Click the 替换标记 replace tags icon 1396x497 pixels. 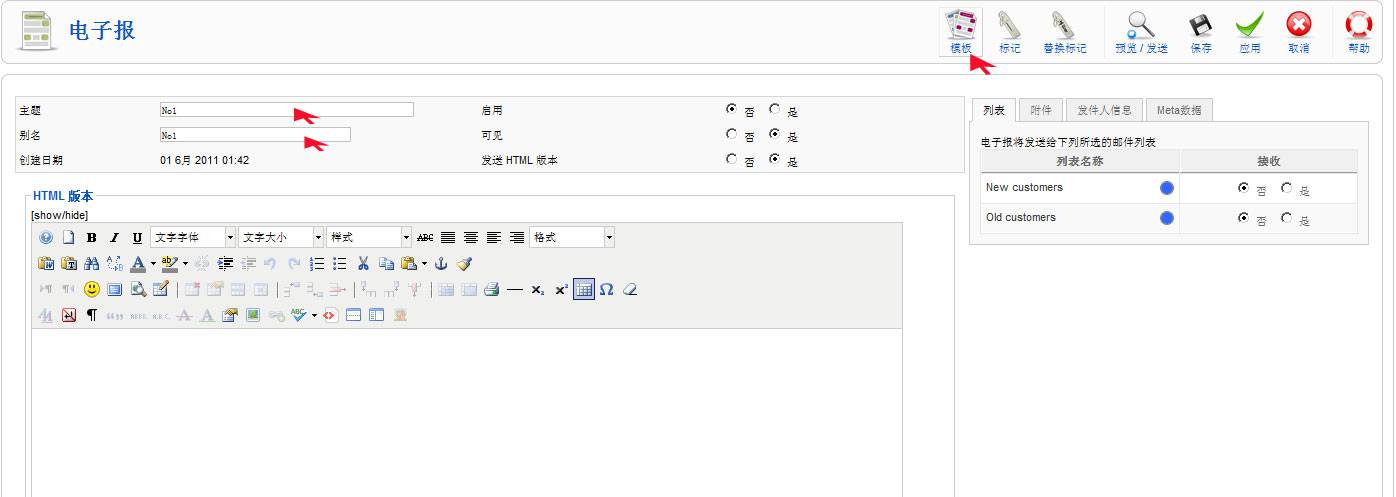[1064, 32]
